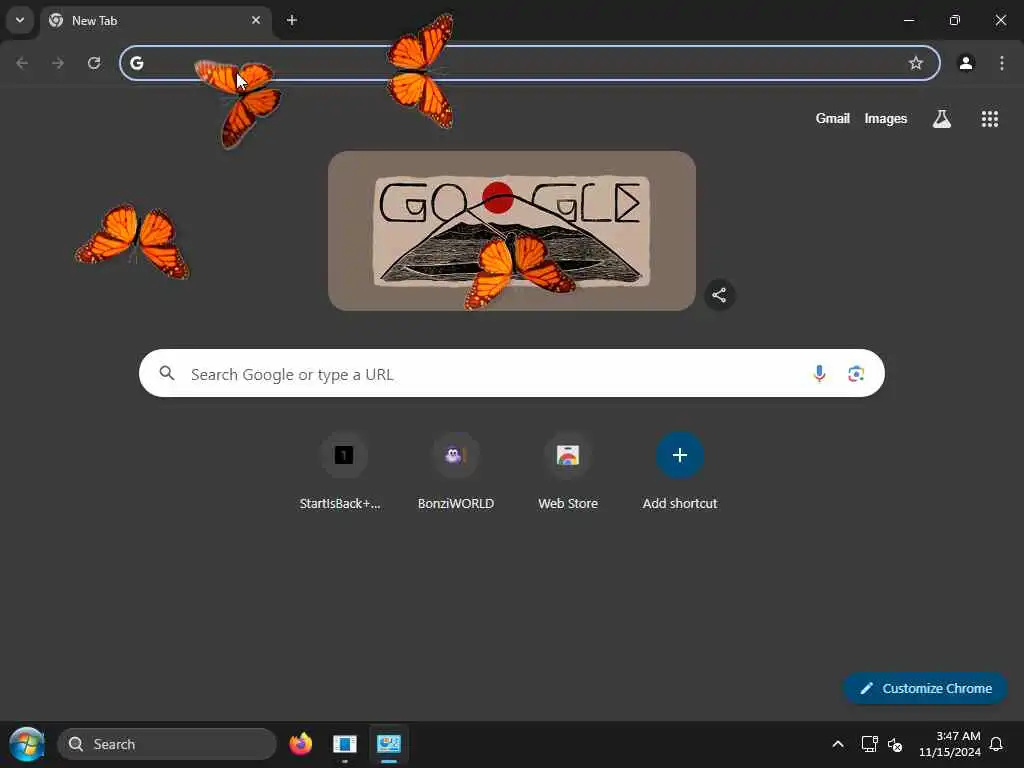The height and width of the screenshot is (768, 1024).
Task: Open the Web Store shortcut
Action: tap(568, 471)
